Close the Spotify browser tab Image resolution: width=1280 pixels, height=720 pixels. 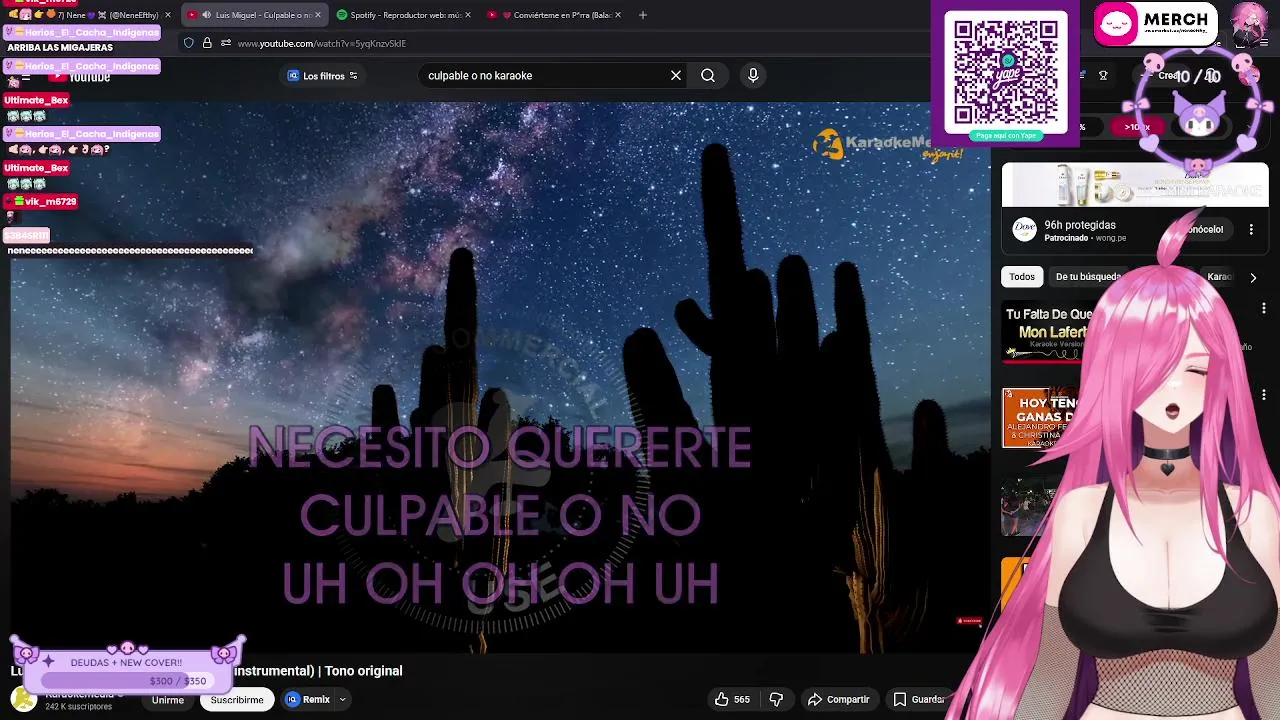point(467,15)
